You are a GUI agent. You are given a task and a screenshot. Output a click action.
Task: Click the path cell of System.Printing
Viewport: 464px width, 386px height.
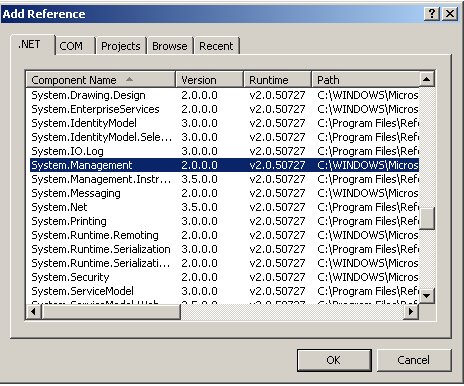coord(368,221)
